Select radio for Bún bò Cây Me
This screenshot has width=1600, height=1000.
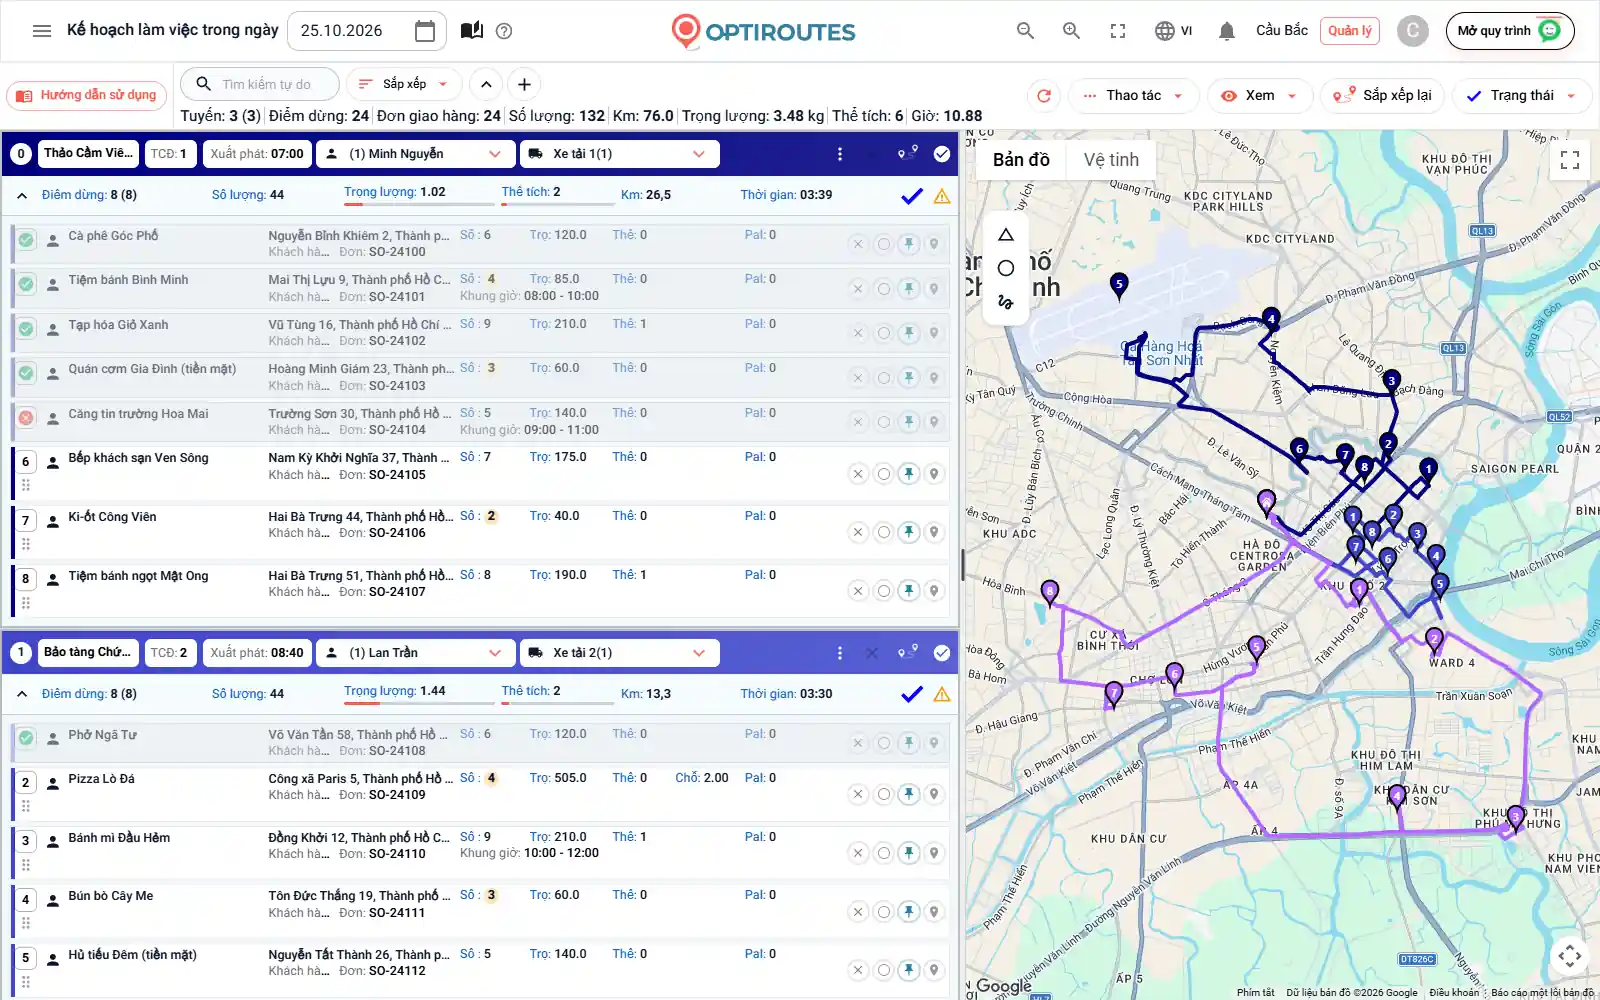(x=883, y=912)
